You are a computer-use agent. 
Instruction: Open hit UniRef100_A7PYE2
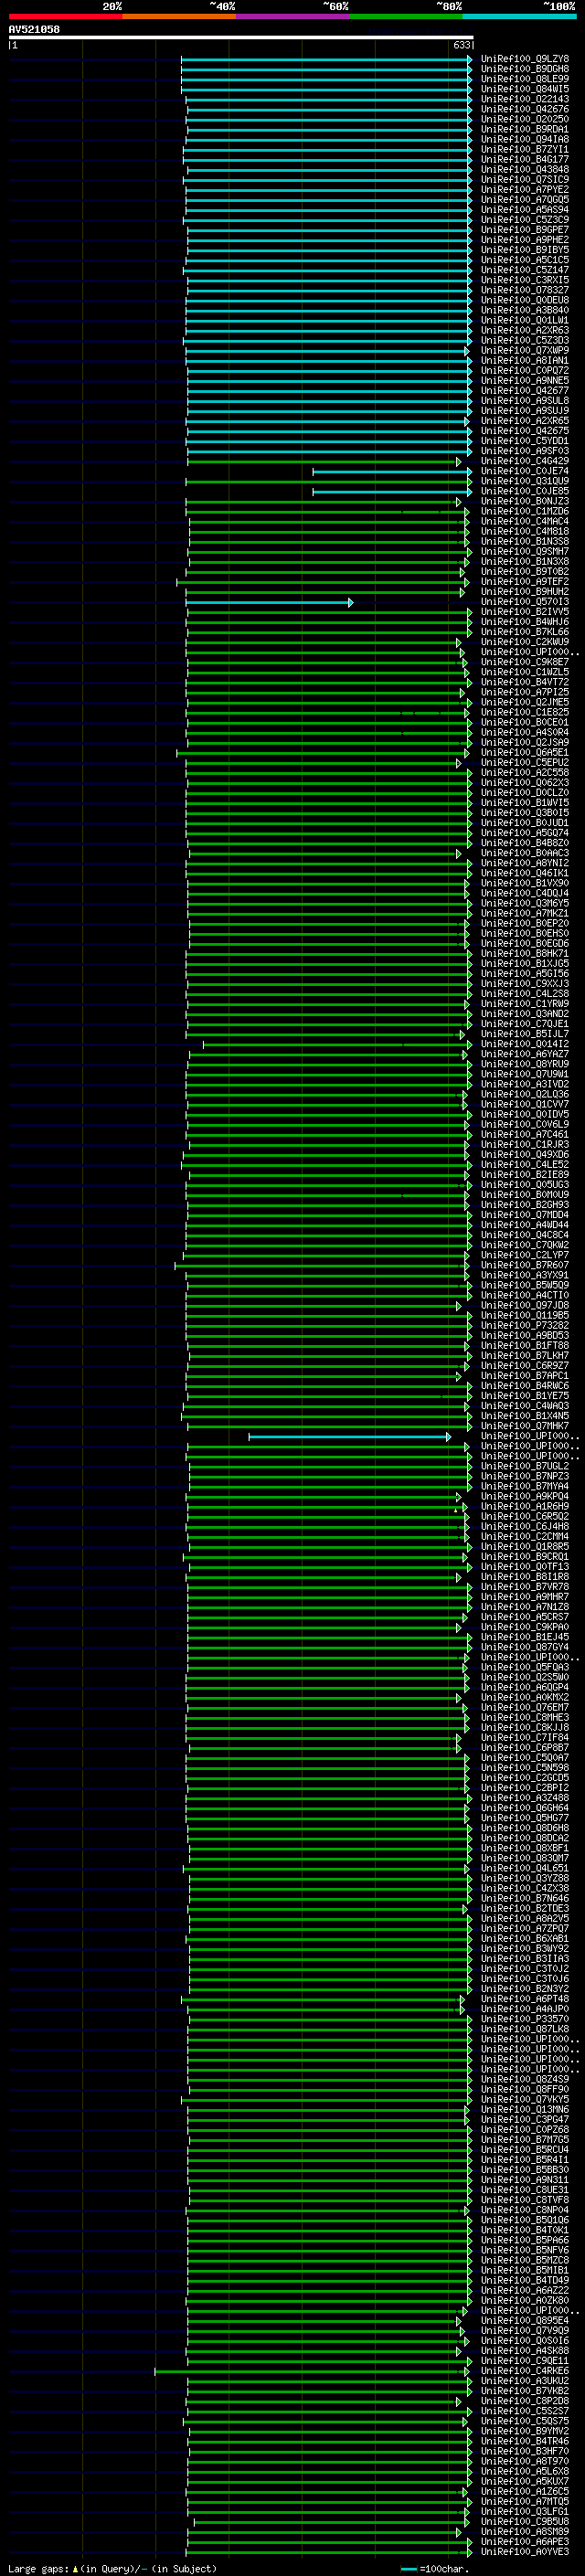[x=525, y=190]
